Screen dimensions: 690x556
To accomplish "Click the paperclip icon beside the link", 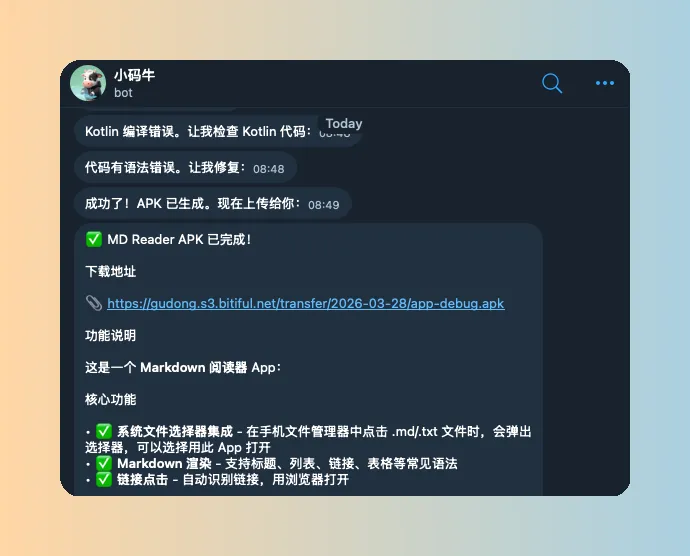I will pyautogui.click(x=94, y=303).
